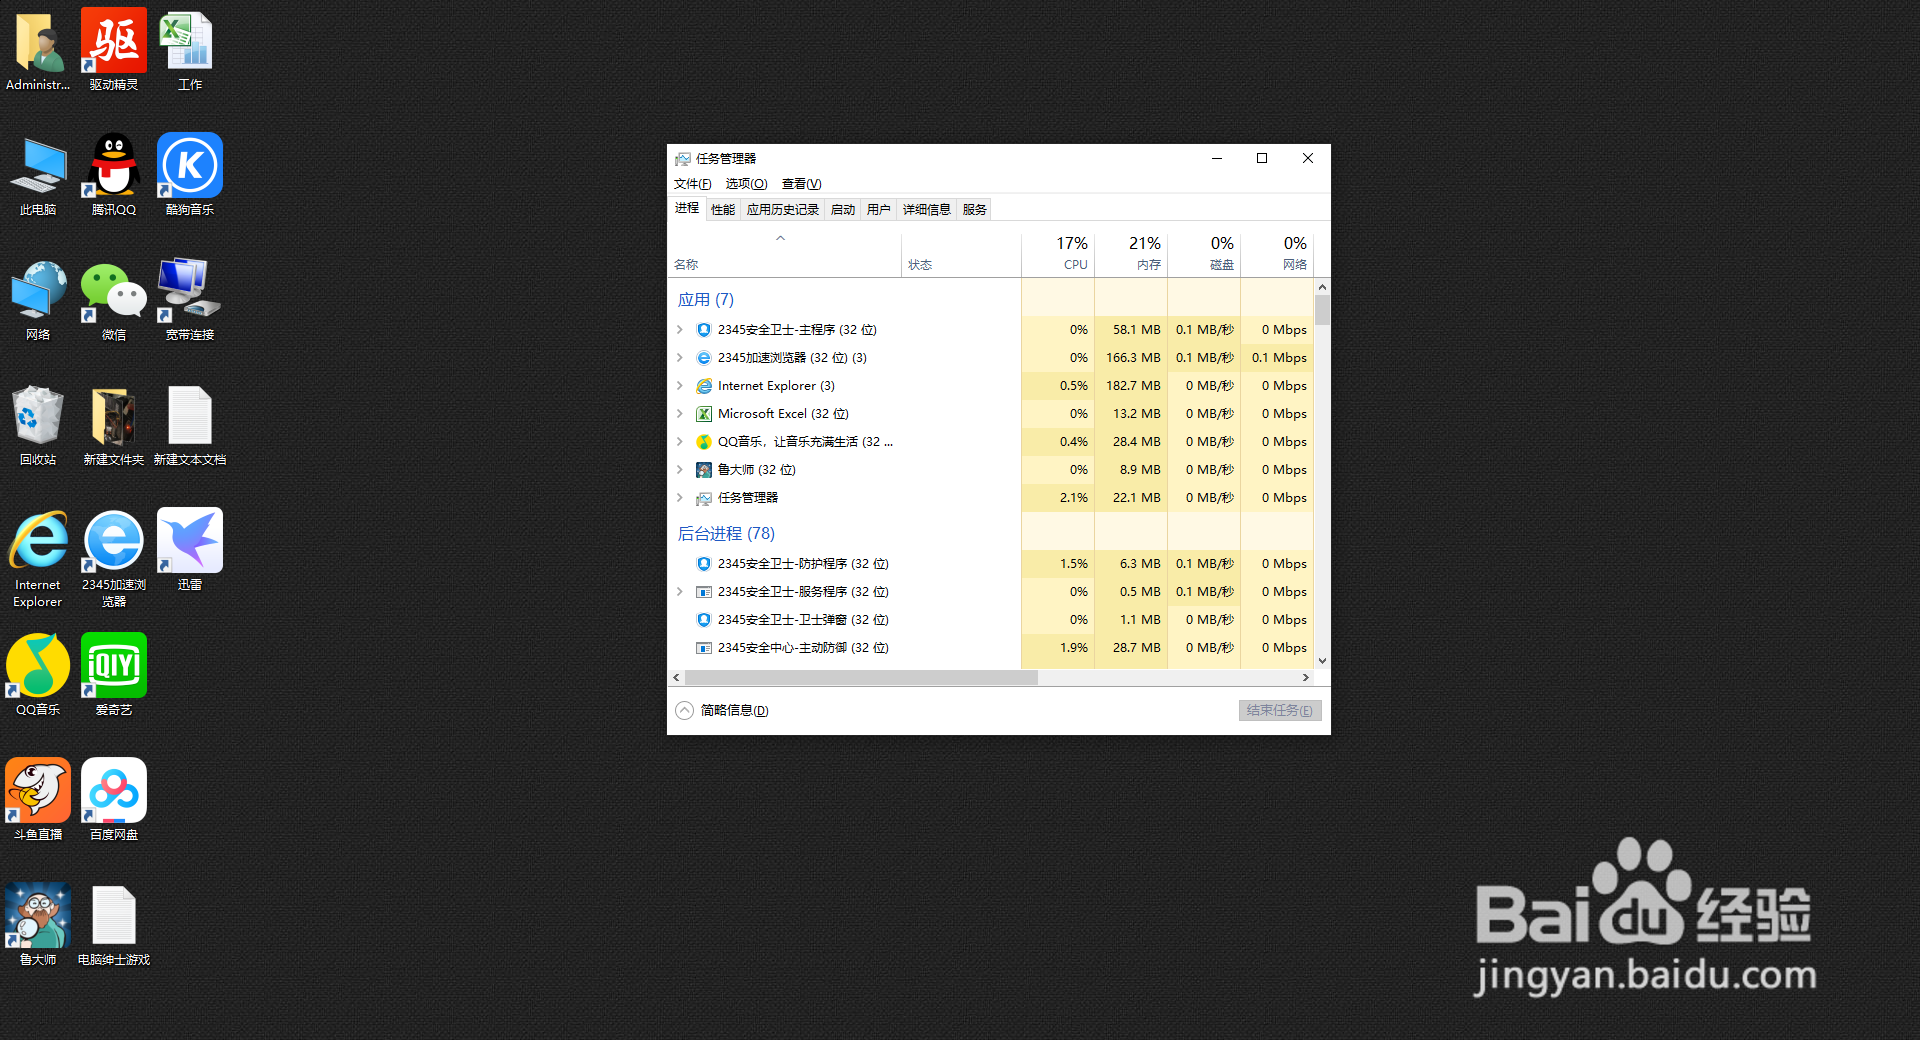
Task: Sort processes by 磁盘 column header
Action: [x=1204, y=254]
